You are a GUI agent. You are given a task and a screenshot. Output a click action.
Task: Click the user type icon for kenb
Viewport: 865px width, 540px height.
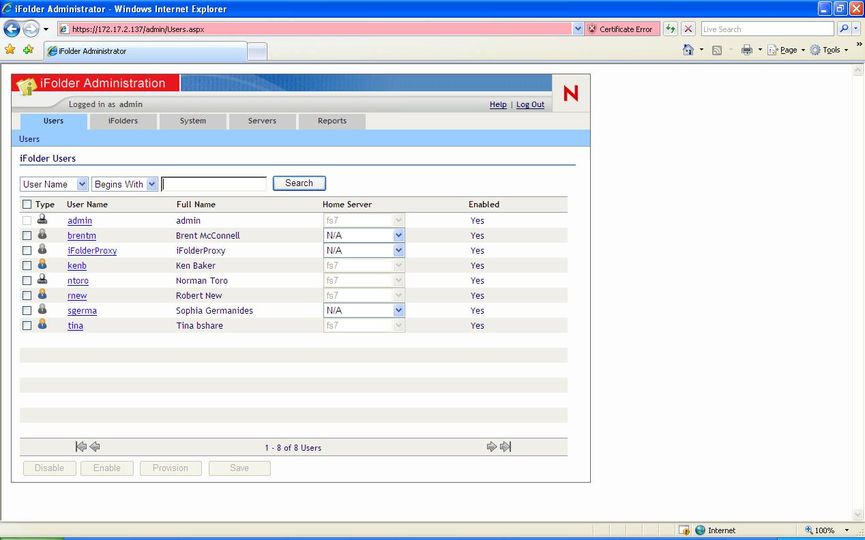point(42,264)
